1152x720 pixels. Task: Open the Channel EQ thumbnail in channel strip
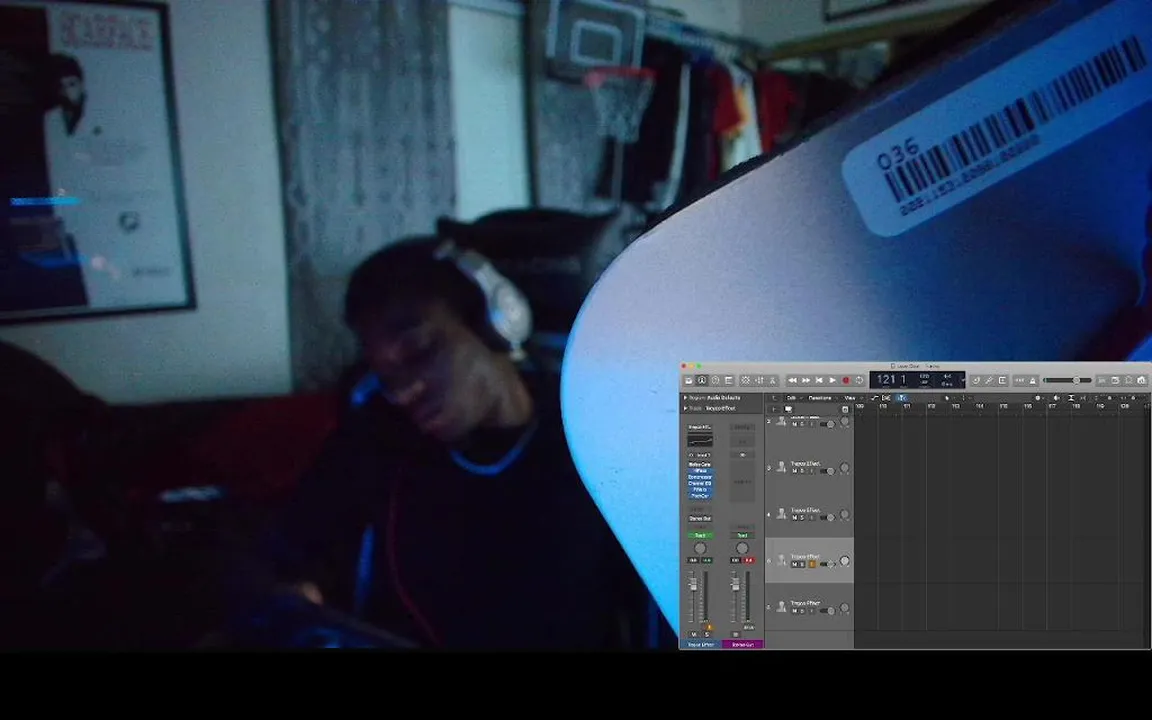pos(700,441)
